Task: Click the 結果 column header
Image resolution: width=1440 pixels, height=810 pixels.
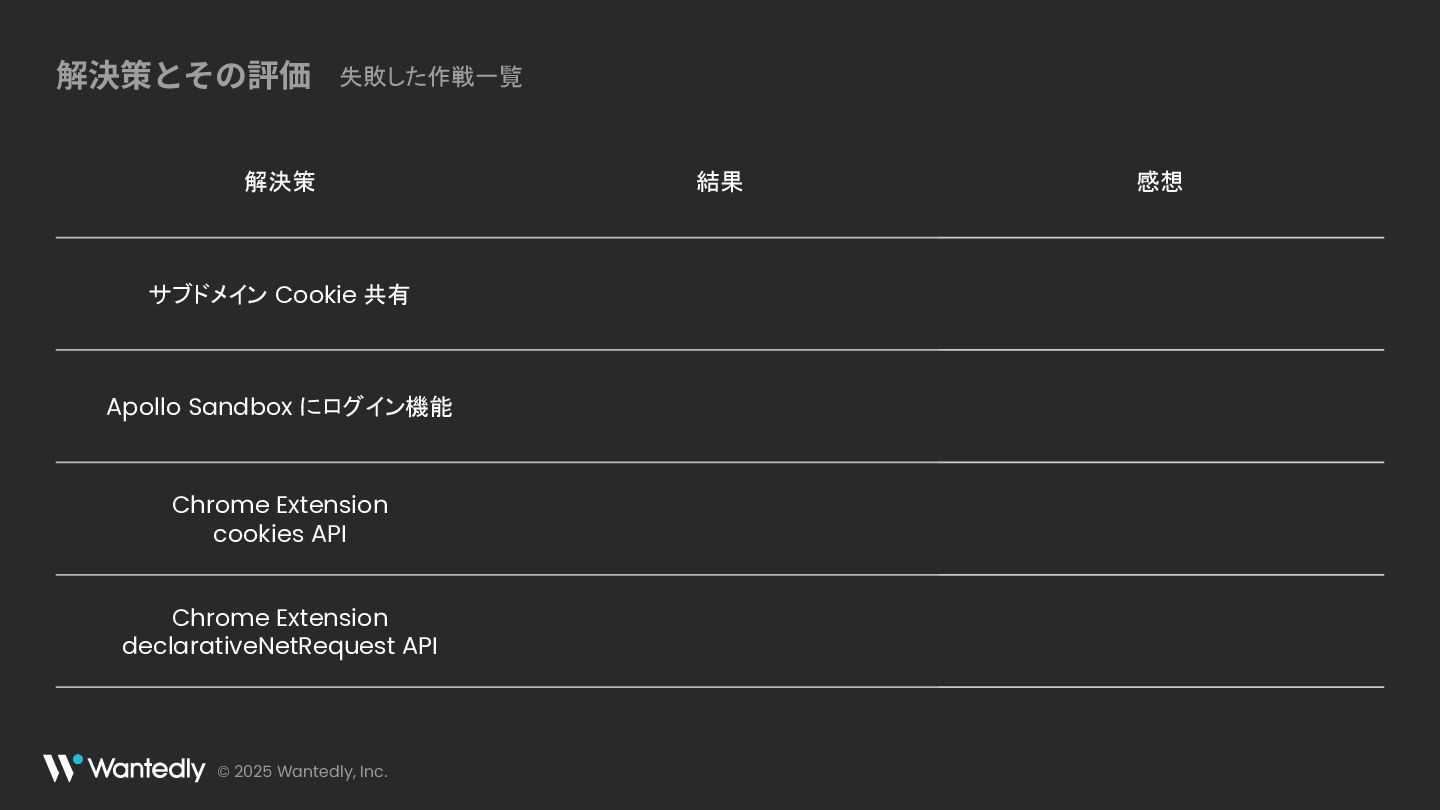Action: 720,182
